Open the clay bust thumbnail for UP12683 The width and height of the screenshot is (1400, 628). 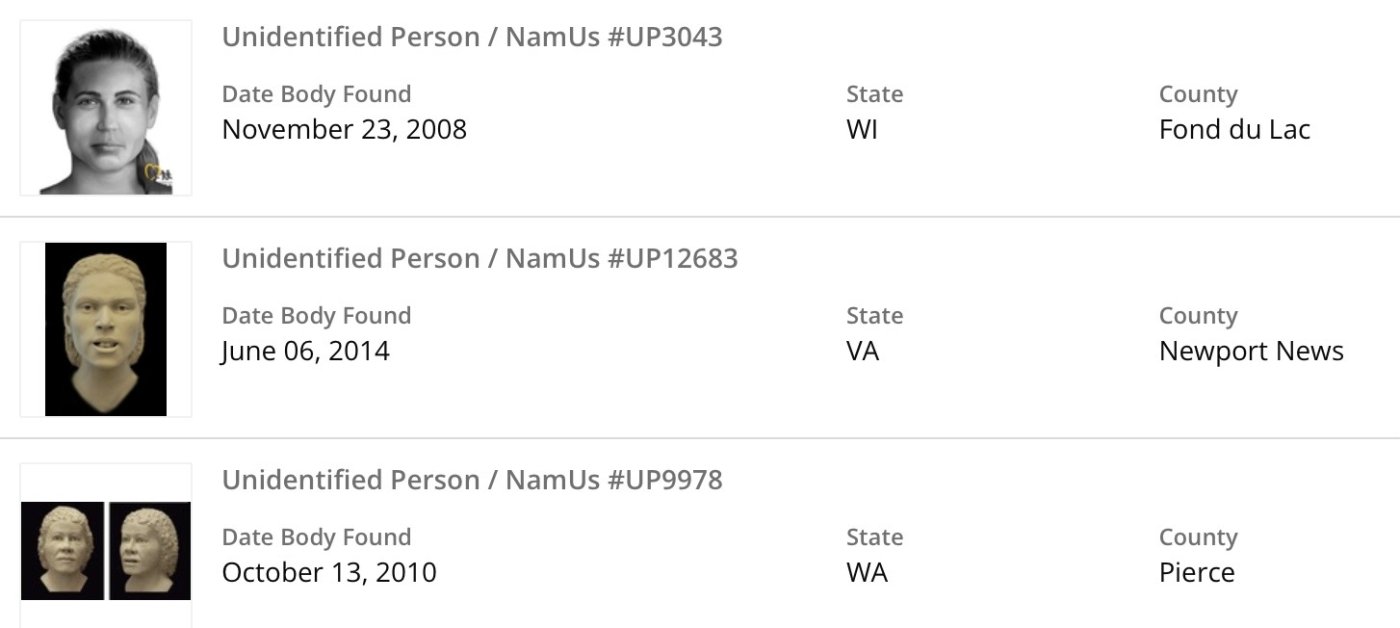(x=106, y=329)
